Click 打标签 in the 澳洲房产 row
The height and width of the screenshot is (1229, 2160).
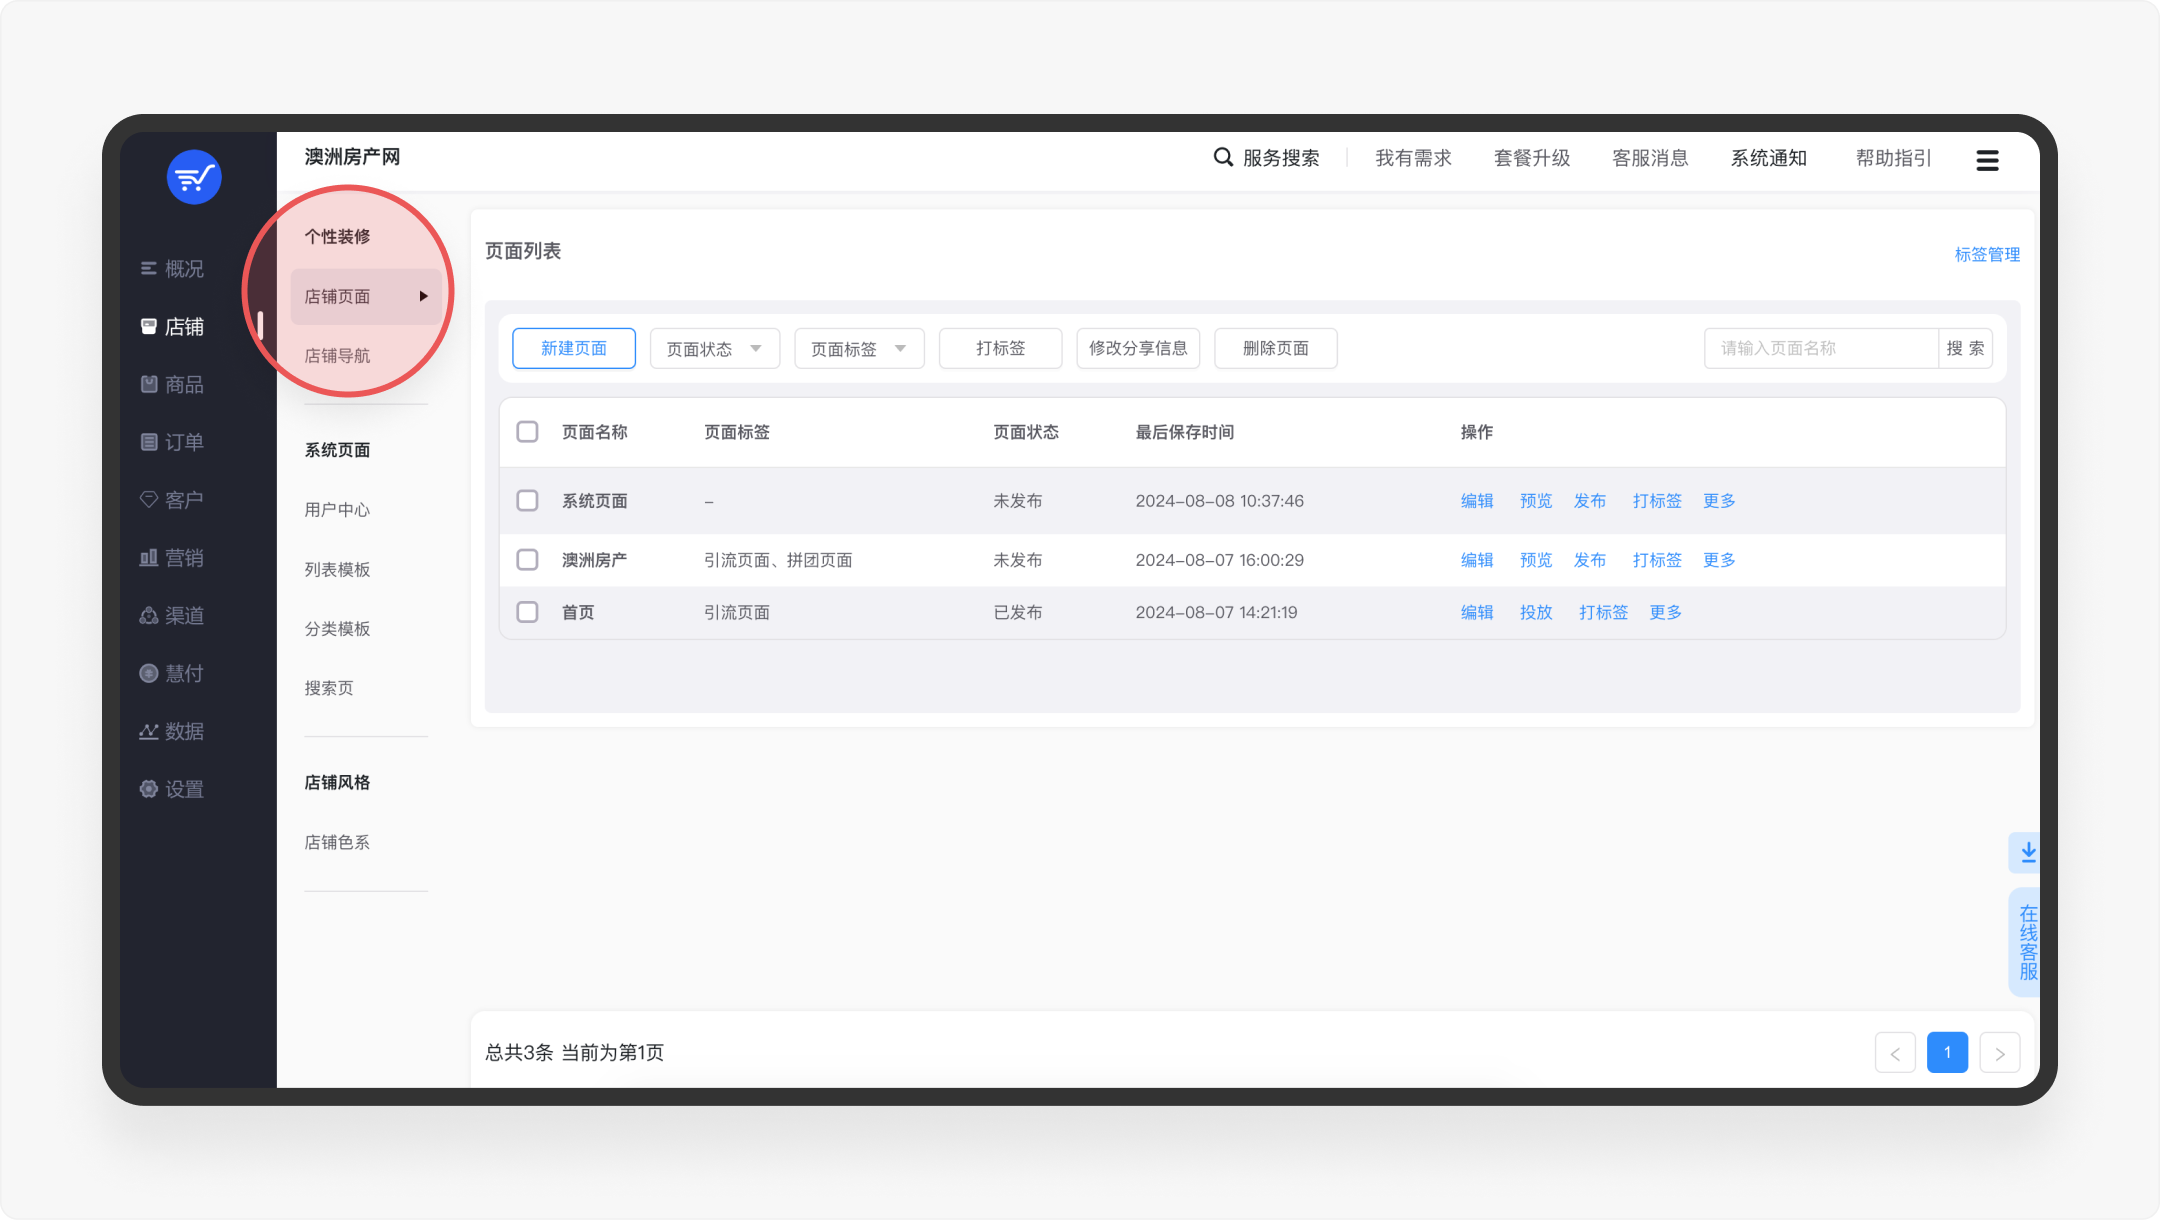click(x=1657, y=559)
